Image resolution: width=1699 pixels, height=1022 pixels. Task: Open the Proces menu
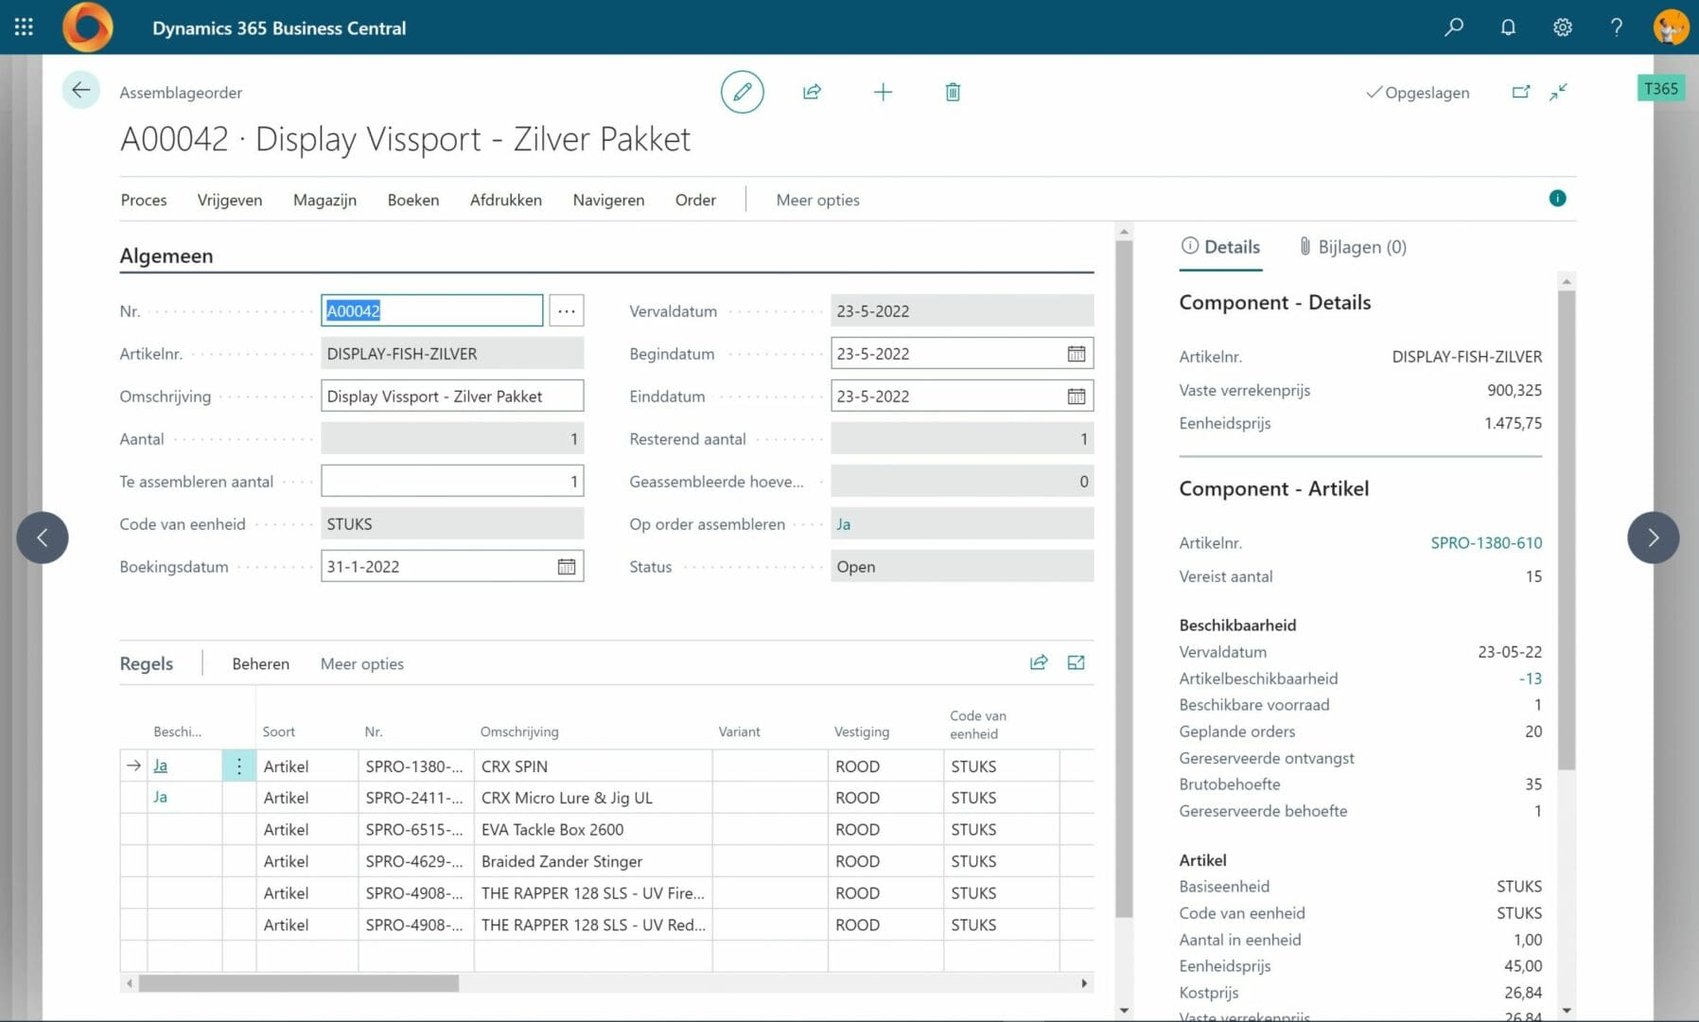[144, 200]
